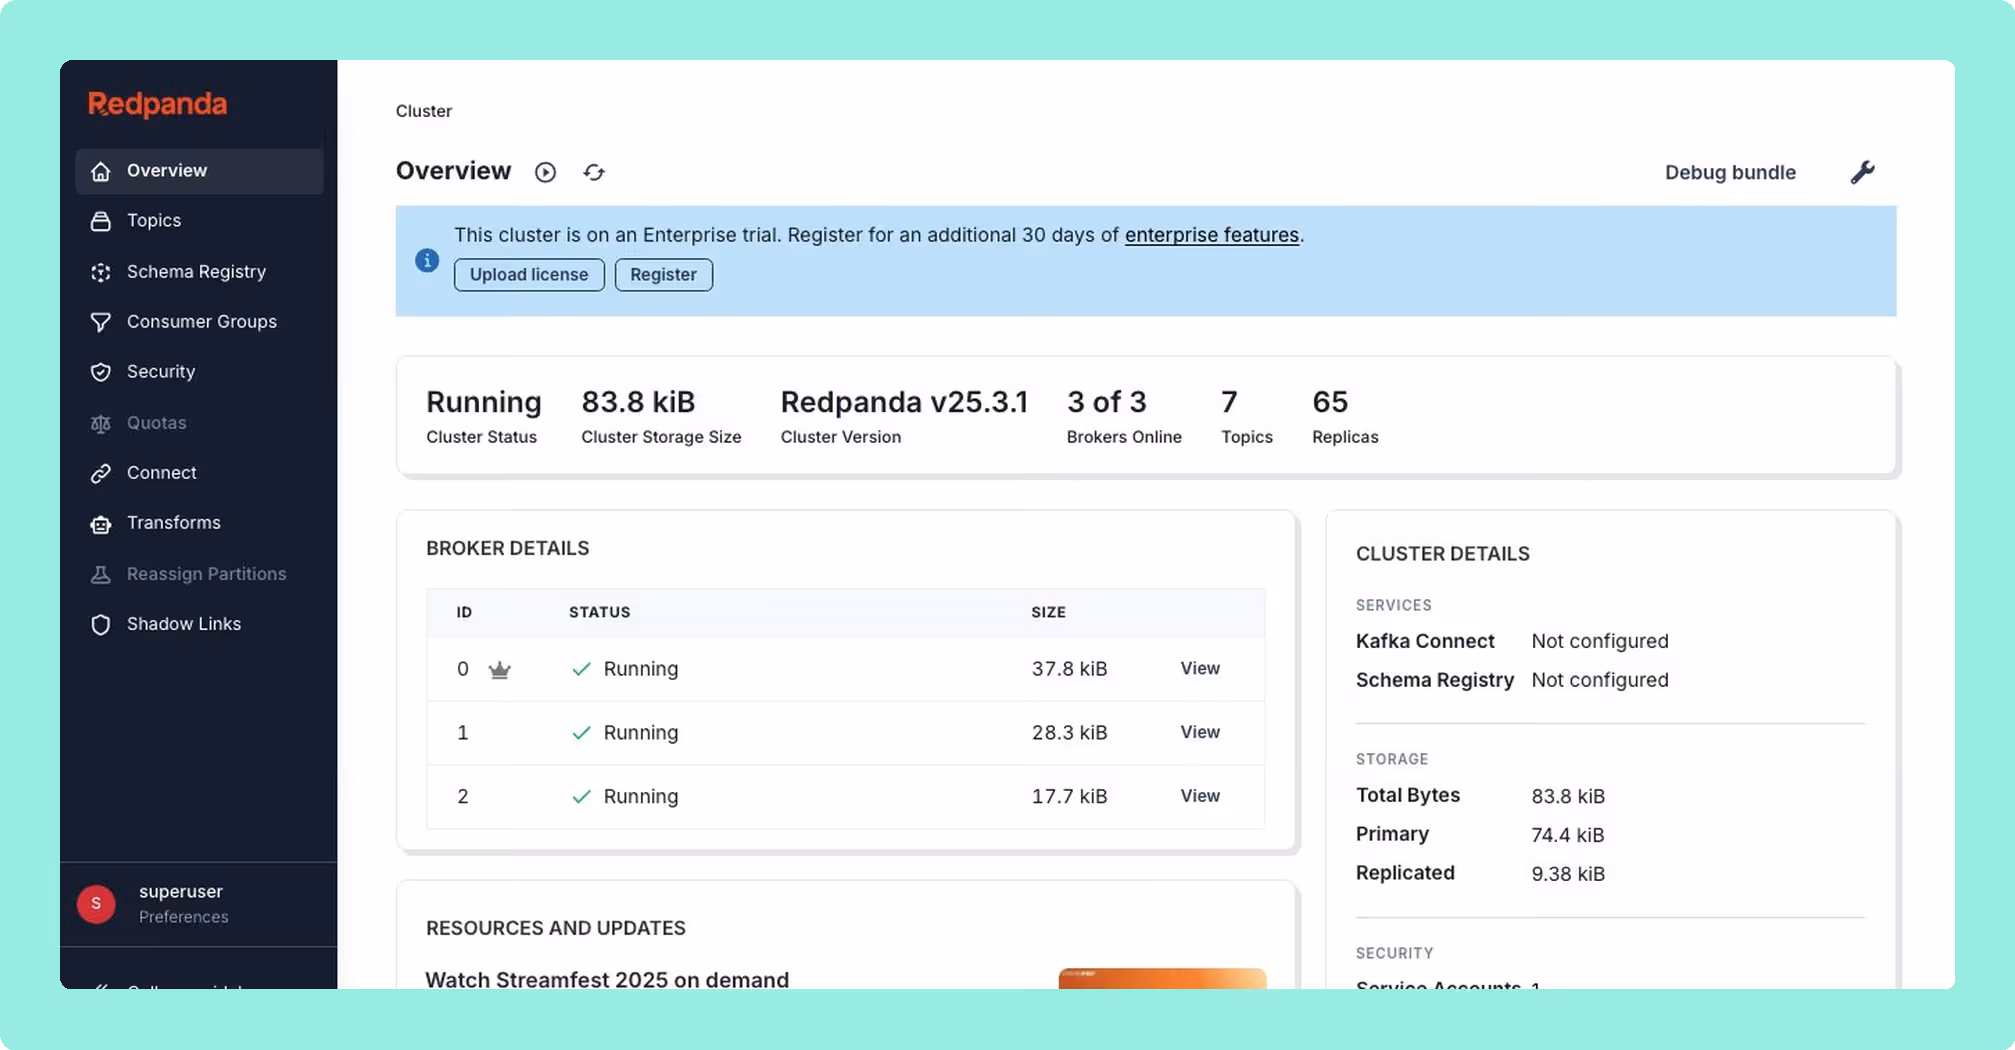This screenshot has height=1050, width=2015.
Task: Open superuser Preferences
Action: pos(183,917)
